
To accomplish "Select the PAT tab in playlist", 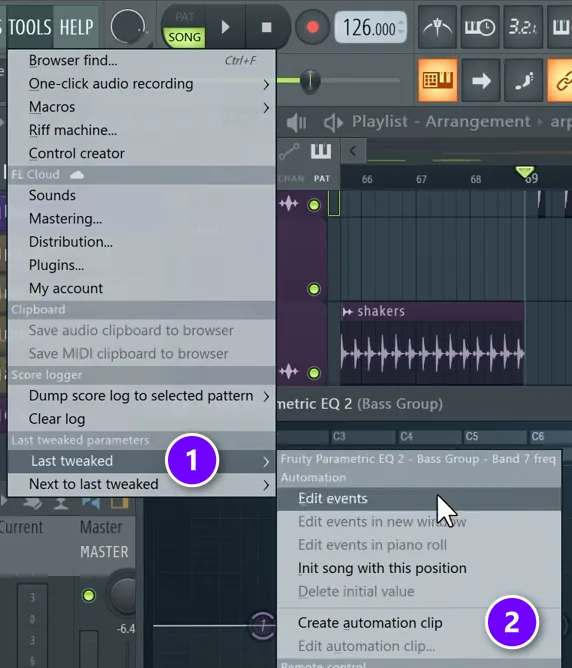I will pyautogui.click(x=322, y=179).
